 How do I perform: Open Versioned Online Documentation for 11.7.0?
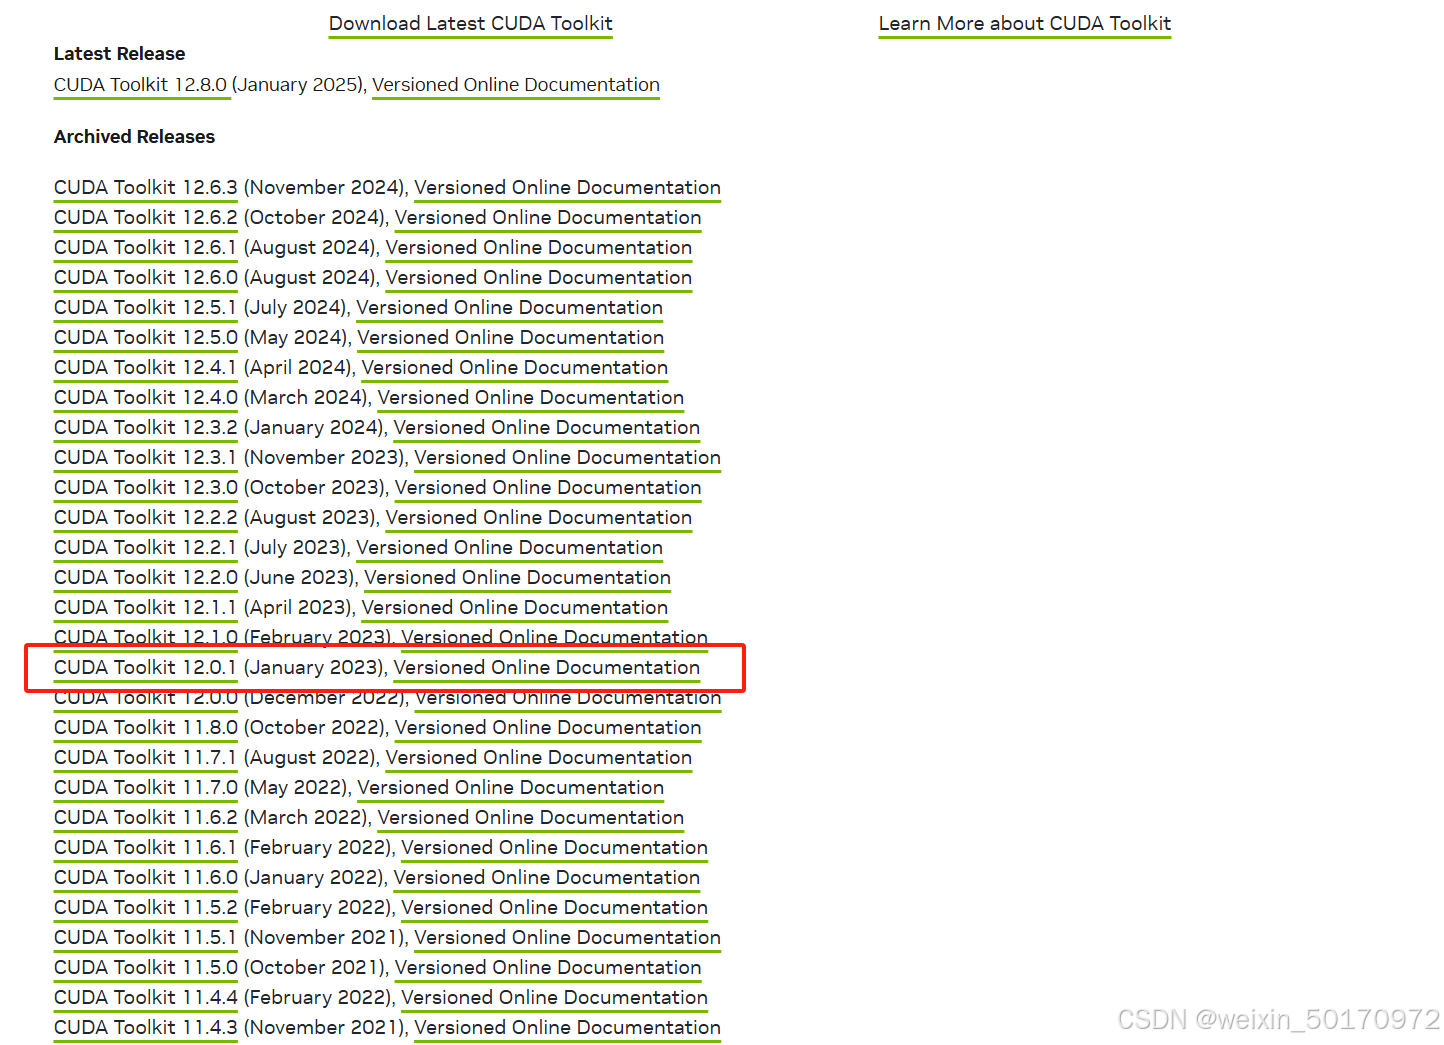tap(511, 787)
